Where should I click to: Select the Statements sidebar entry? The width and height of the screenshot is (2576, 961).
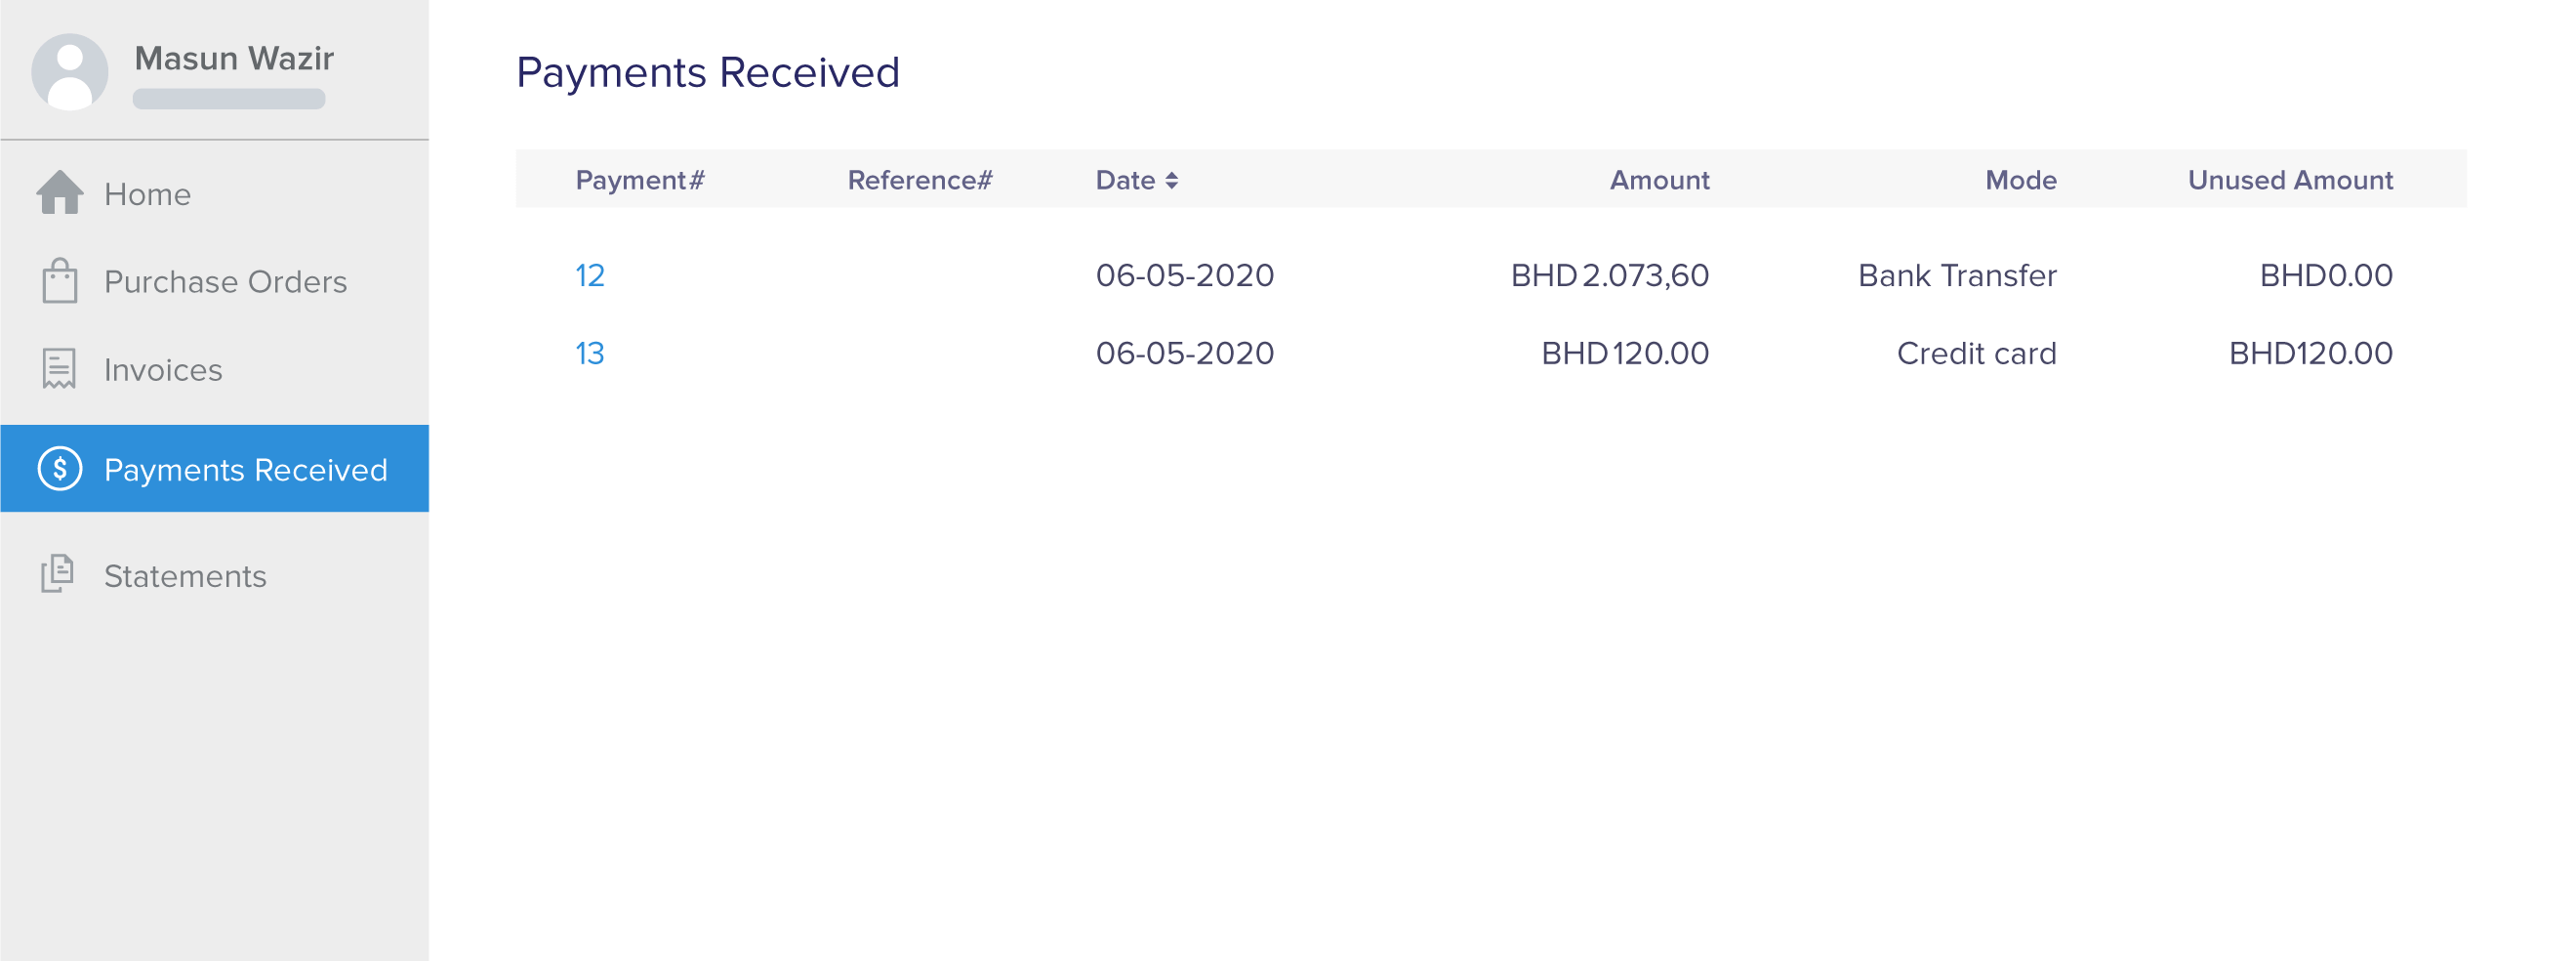click(x=185, y=576)
